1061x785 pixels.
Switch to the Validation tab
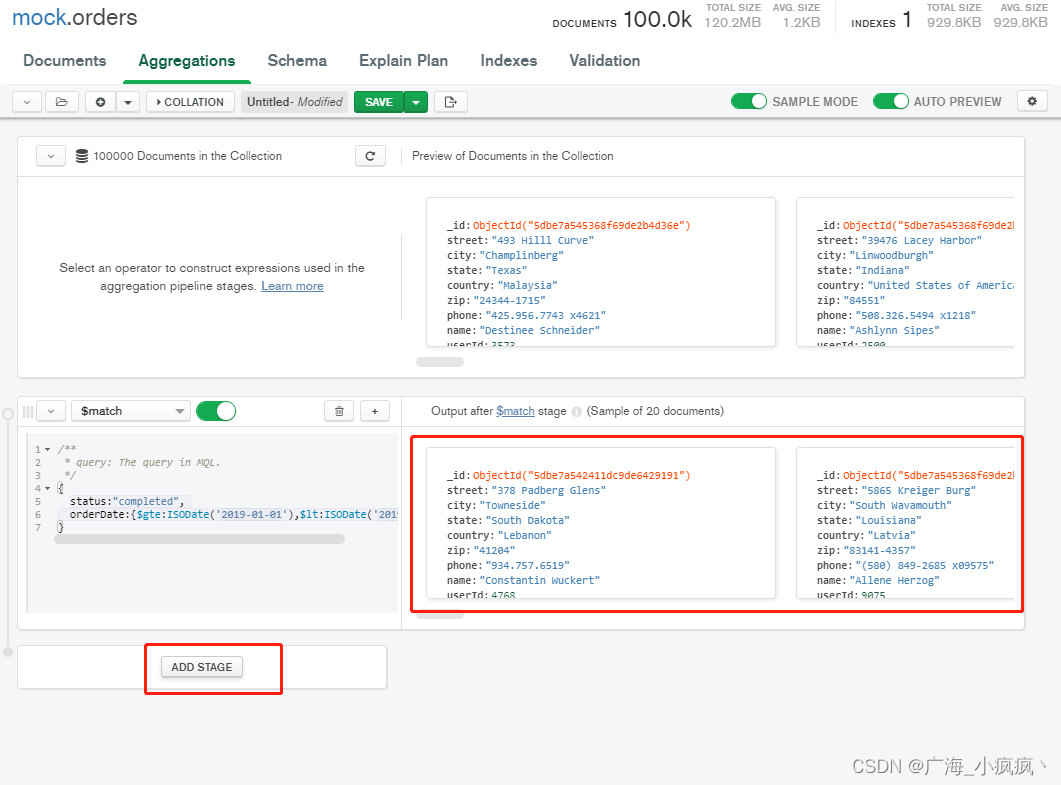605,61
